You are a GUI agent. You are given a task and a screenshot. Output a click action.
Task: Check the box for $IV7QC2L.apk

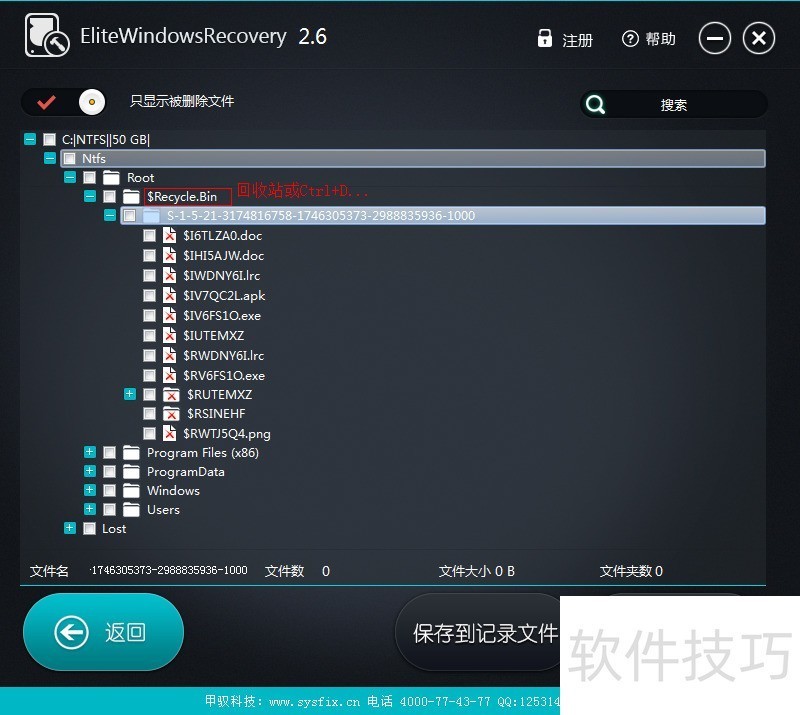[149, 296]
